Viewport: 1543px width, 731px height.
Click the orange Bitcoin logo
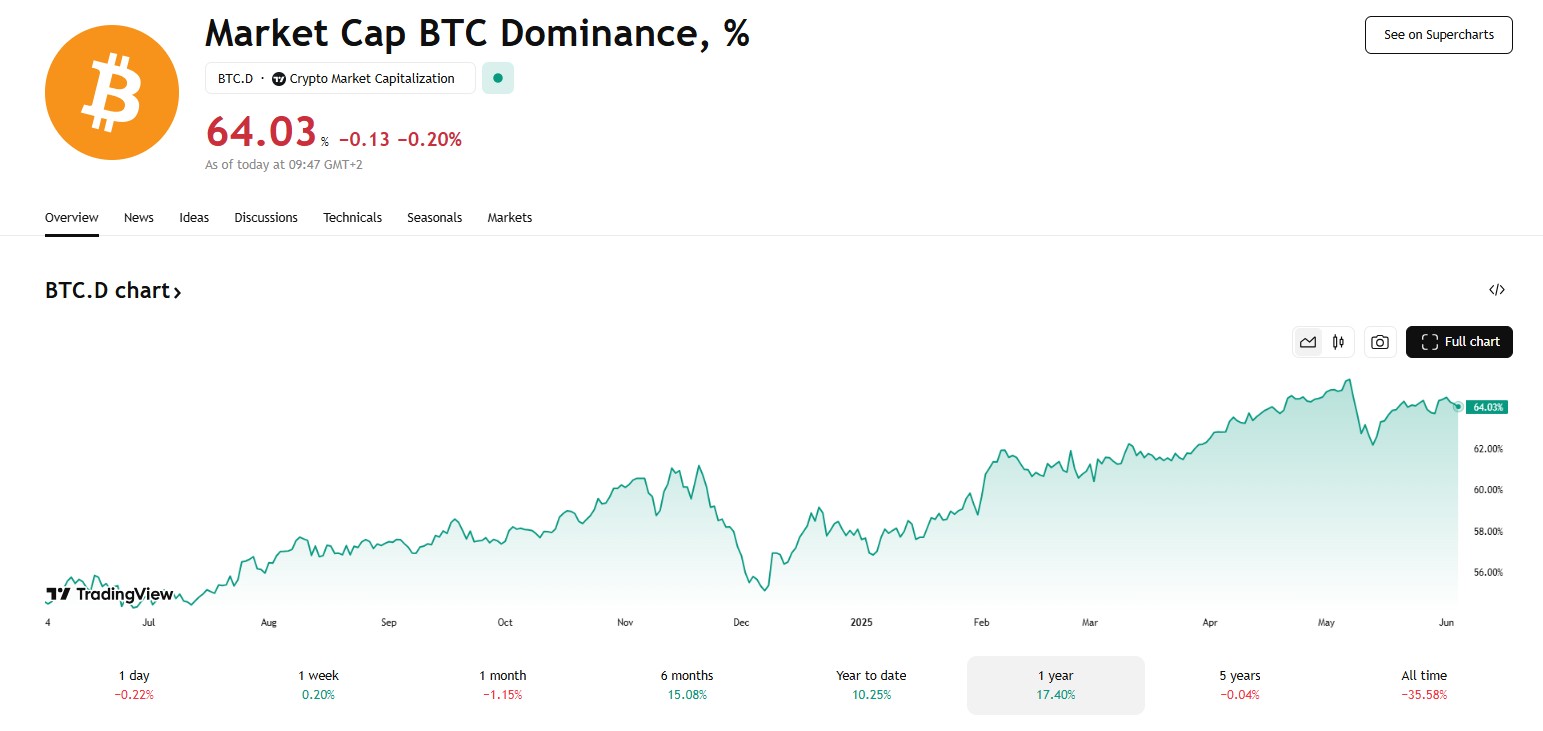point(112,93)
